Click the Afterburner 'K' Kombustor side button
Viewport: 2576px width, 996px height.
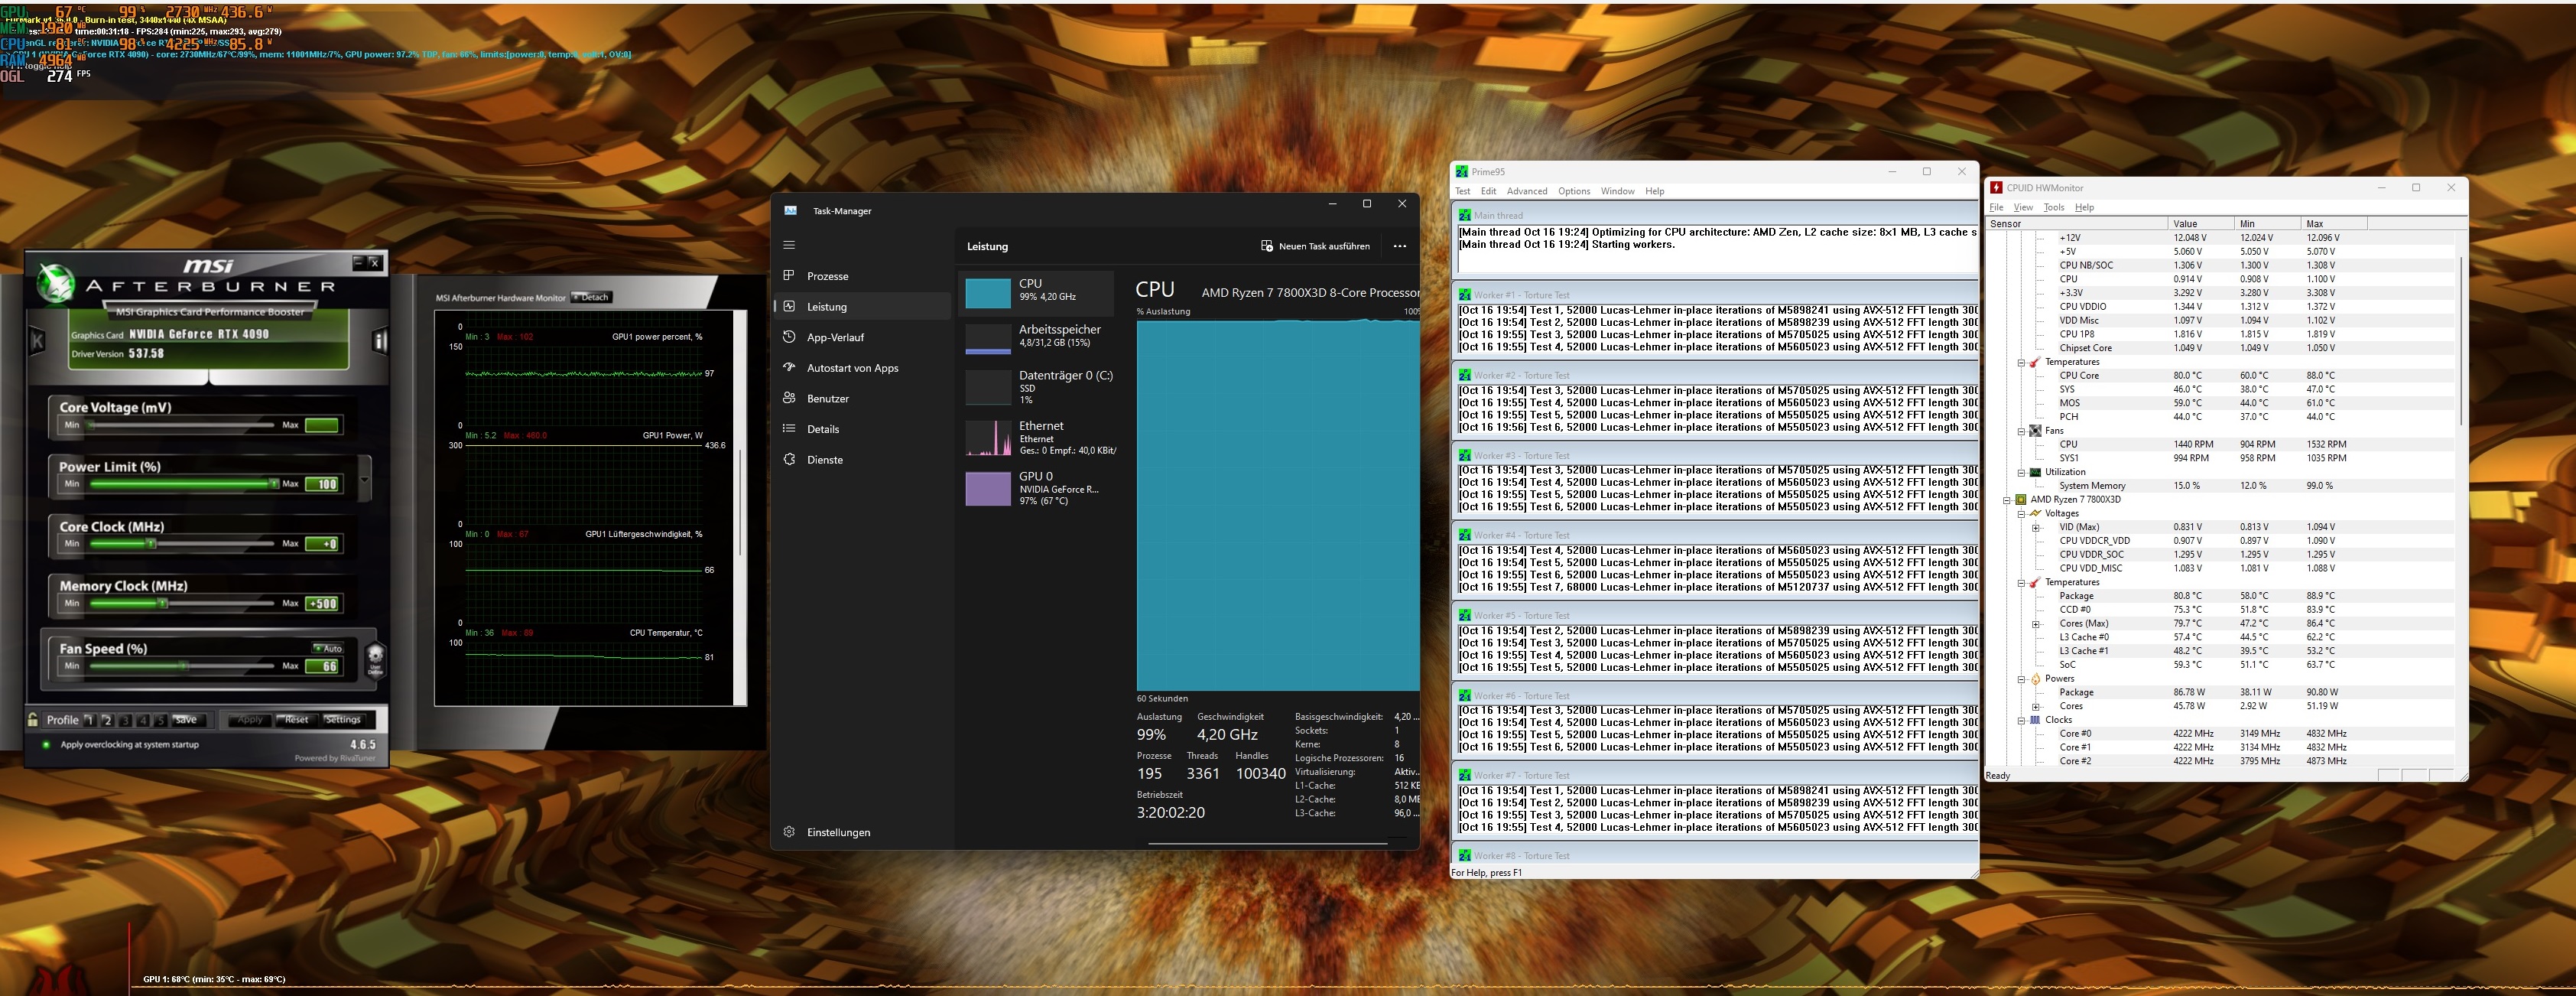38,341
